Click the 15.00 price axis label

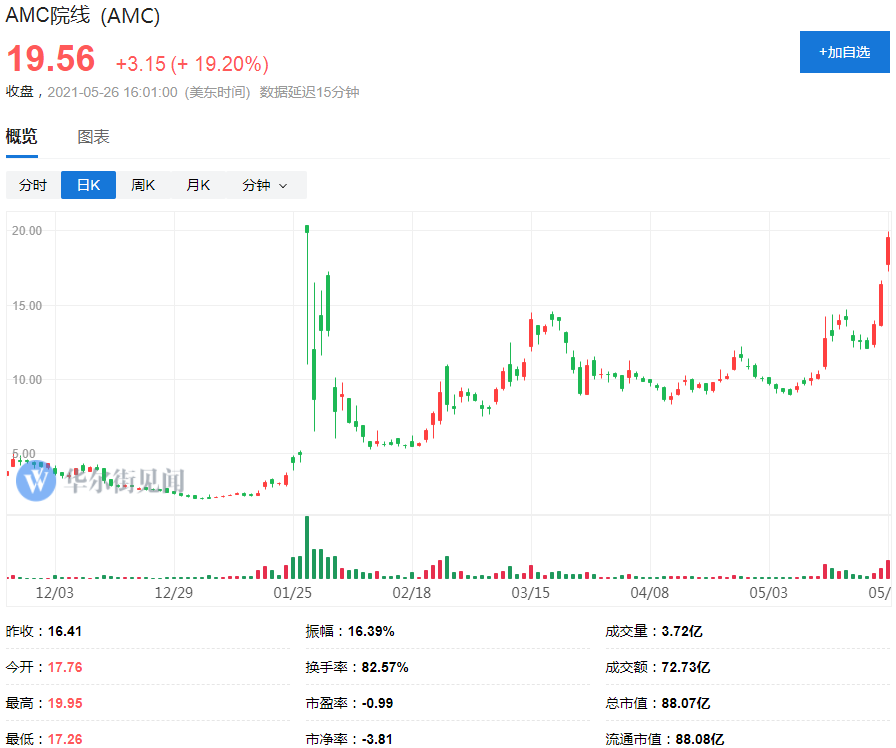(x=27, y=306)
